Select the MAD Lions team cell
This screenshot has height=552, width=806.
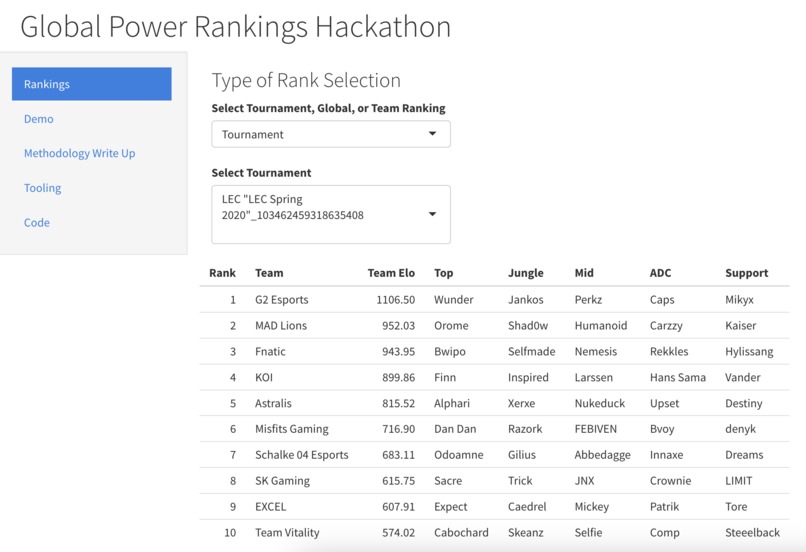[281, 325]
